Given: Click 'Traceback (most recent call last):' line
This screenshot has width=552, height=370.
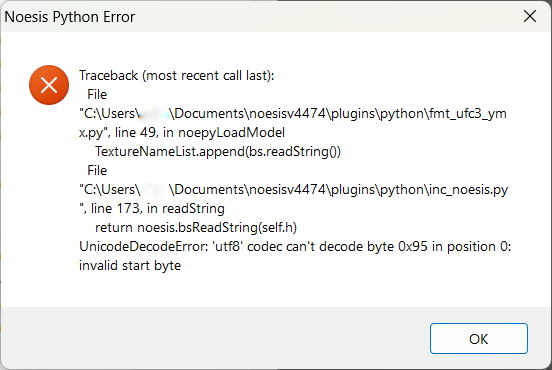Looking at the screenshot, I should (176, 75).
